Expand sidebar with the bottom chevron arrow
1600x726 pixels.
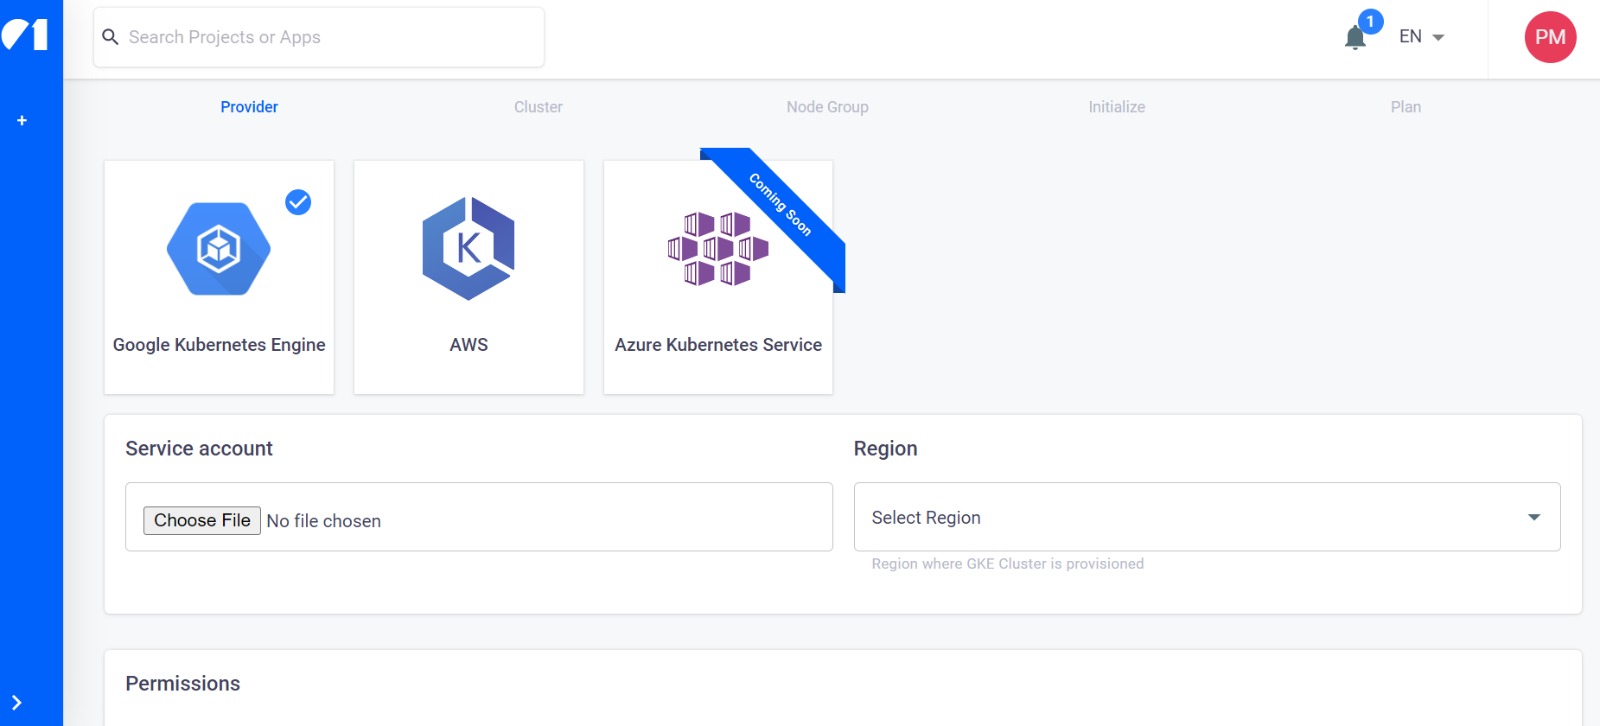point(16,702)
